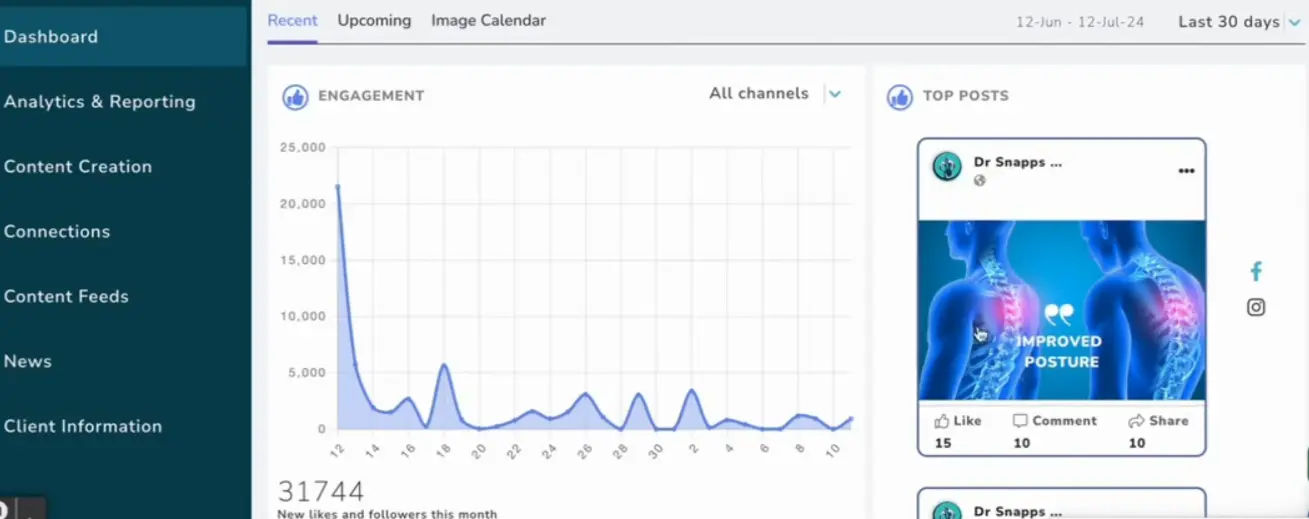This screenshot has width=1309, height=519.
Task: Go to Analytics & Reporting
Action: 100,102
